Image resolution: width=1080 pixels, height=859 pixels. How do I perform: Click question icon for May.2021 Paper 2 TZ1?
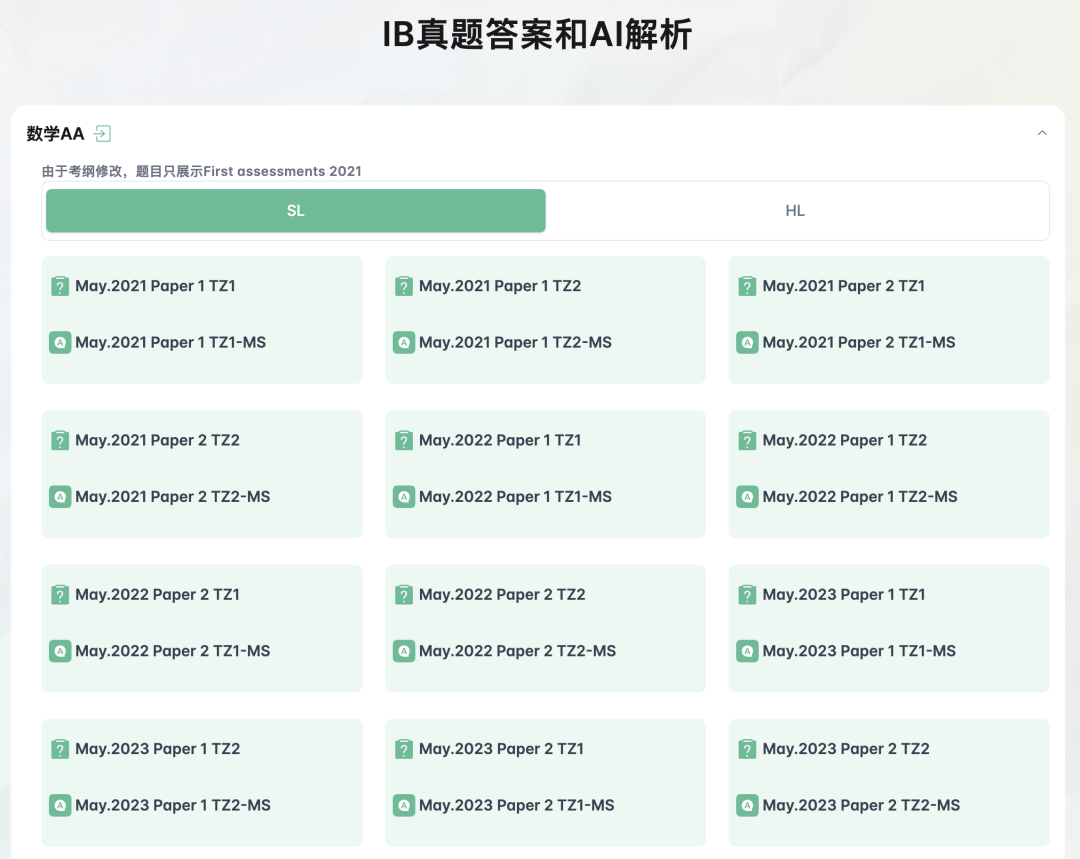[x=747, y=286]
